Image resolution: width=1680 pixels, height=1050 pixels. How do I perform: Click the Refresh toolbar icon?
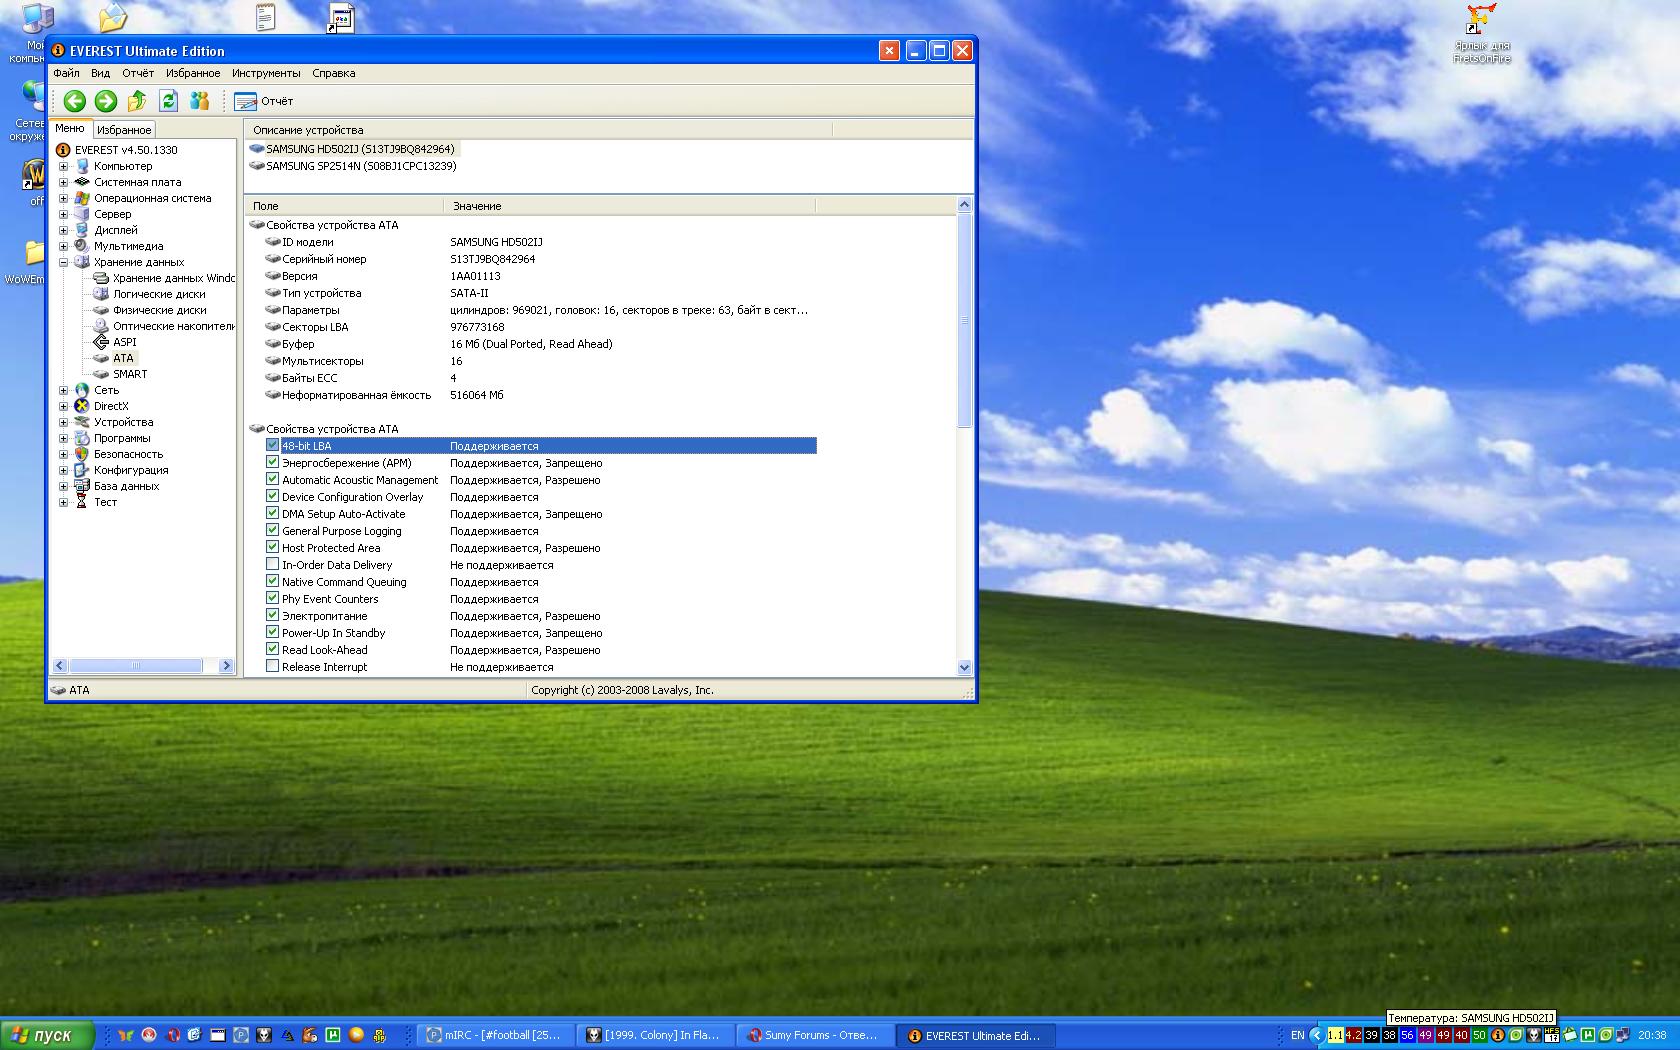coord(168,101)
